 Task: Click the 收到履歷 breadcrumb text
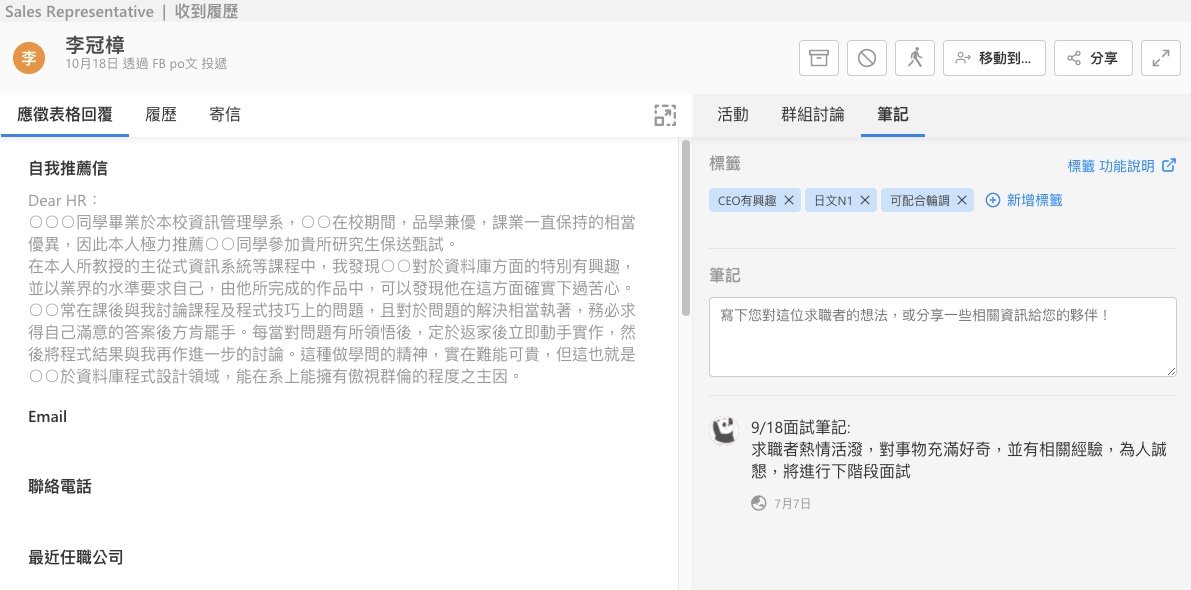point(207,11)
